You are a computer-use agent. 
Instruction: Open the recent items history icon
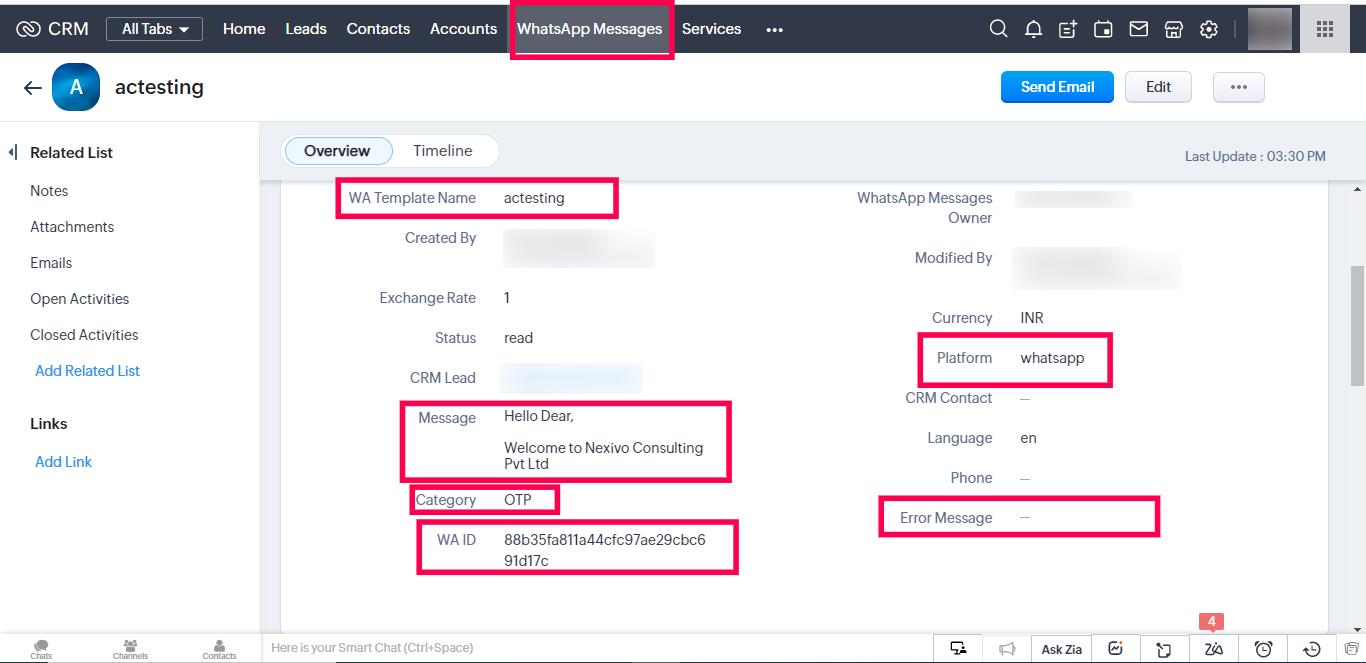1312,649
